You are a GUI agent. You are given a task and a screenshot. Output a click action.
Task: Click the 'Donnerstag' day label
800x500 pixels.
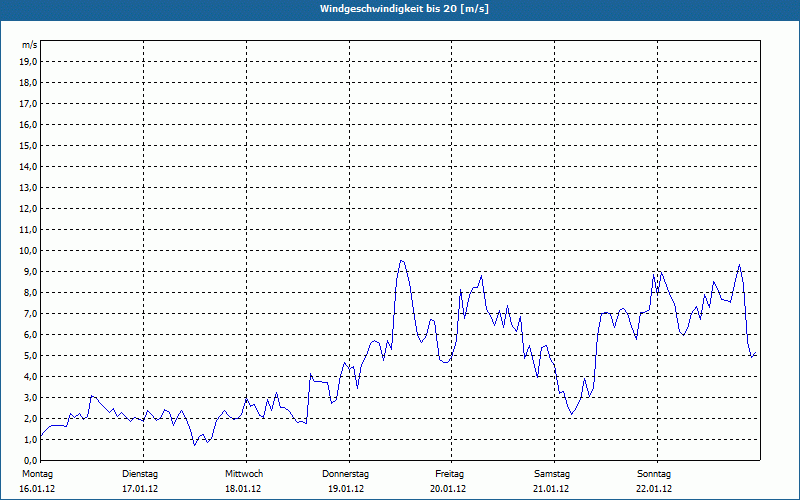point(345,474)
